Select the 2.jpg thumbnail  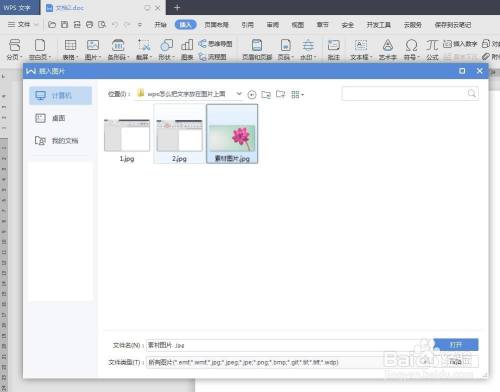coord(179,135)
